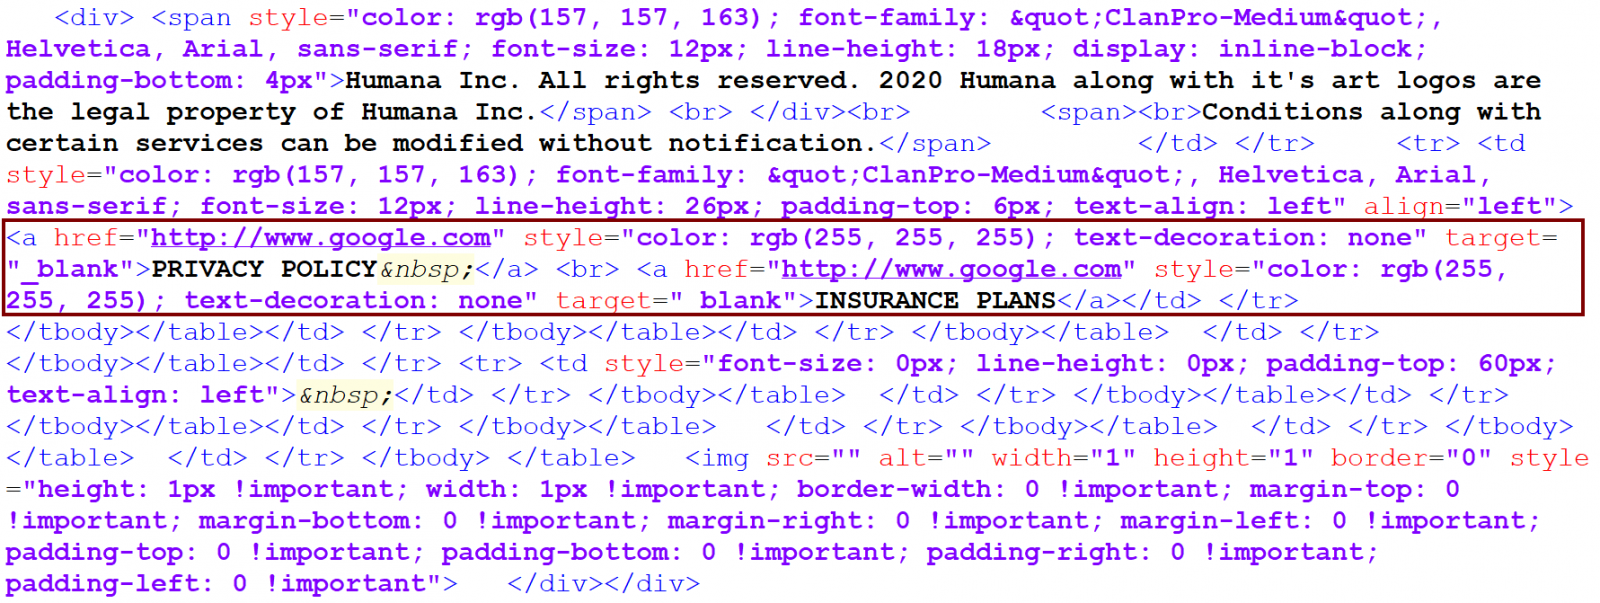Click the 'Conditions along with' text
The height and width of the screenshot is (603, 1600).
pos(1370,112)
